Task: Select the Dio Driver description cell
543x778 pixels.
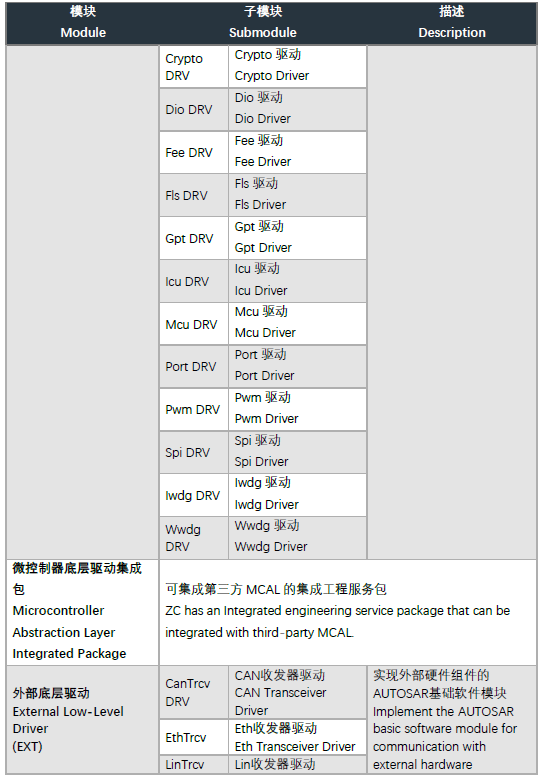Action: 297,110
